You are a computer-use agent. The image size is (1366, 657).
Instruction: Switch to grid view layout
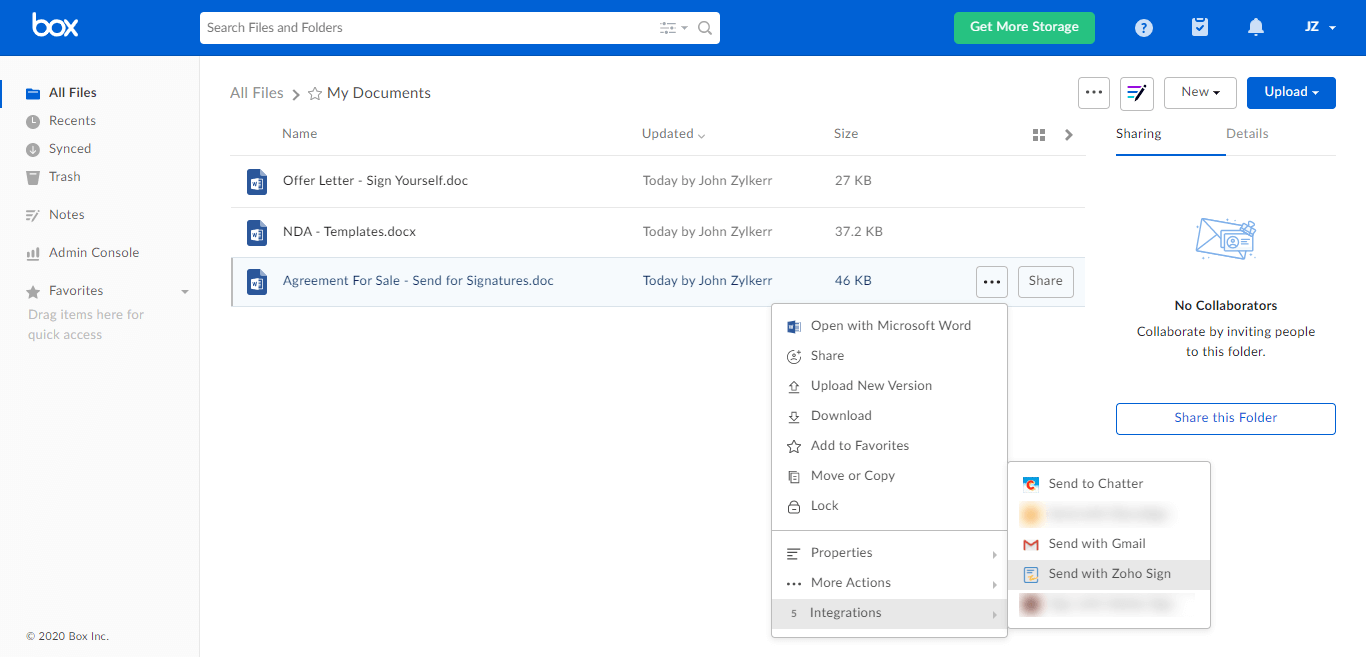tap(1038, 133)
